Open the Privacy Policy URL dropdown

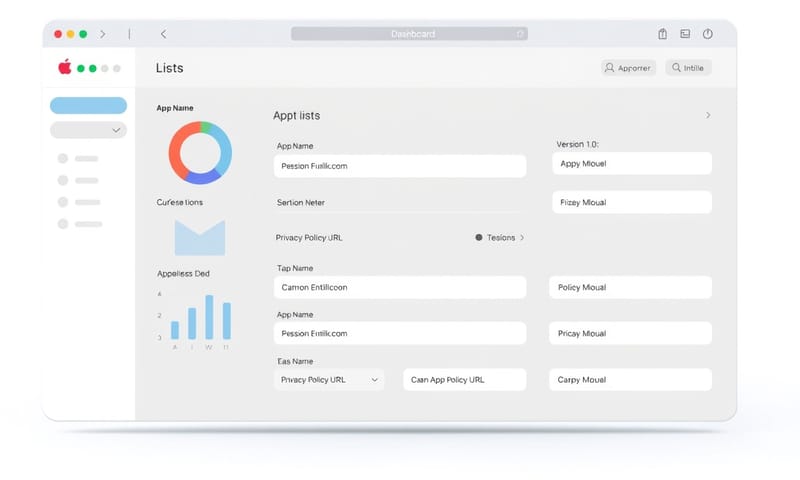(x=329, y=380)
